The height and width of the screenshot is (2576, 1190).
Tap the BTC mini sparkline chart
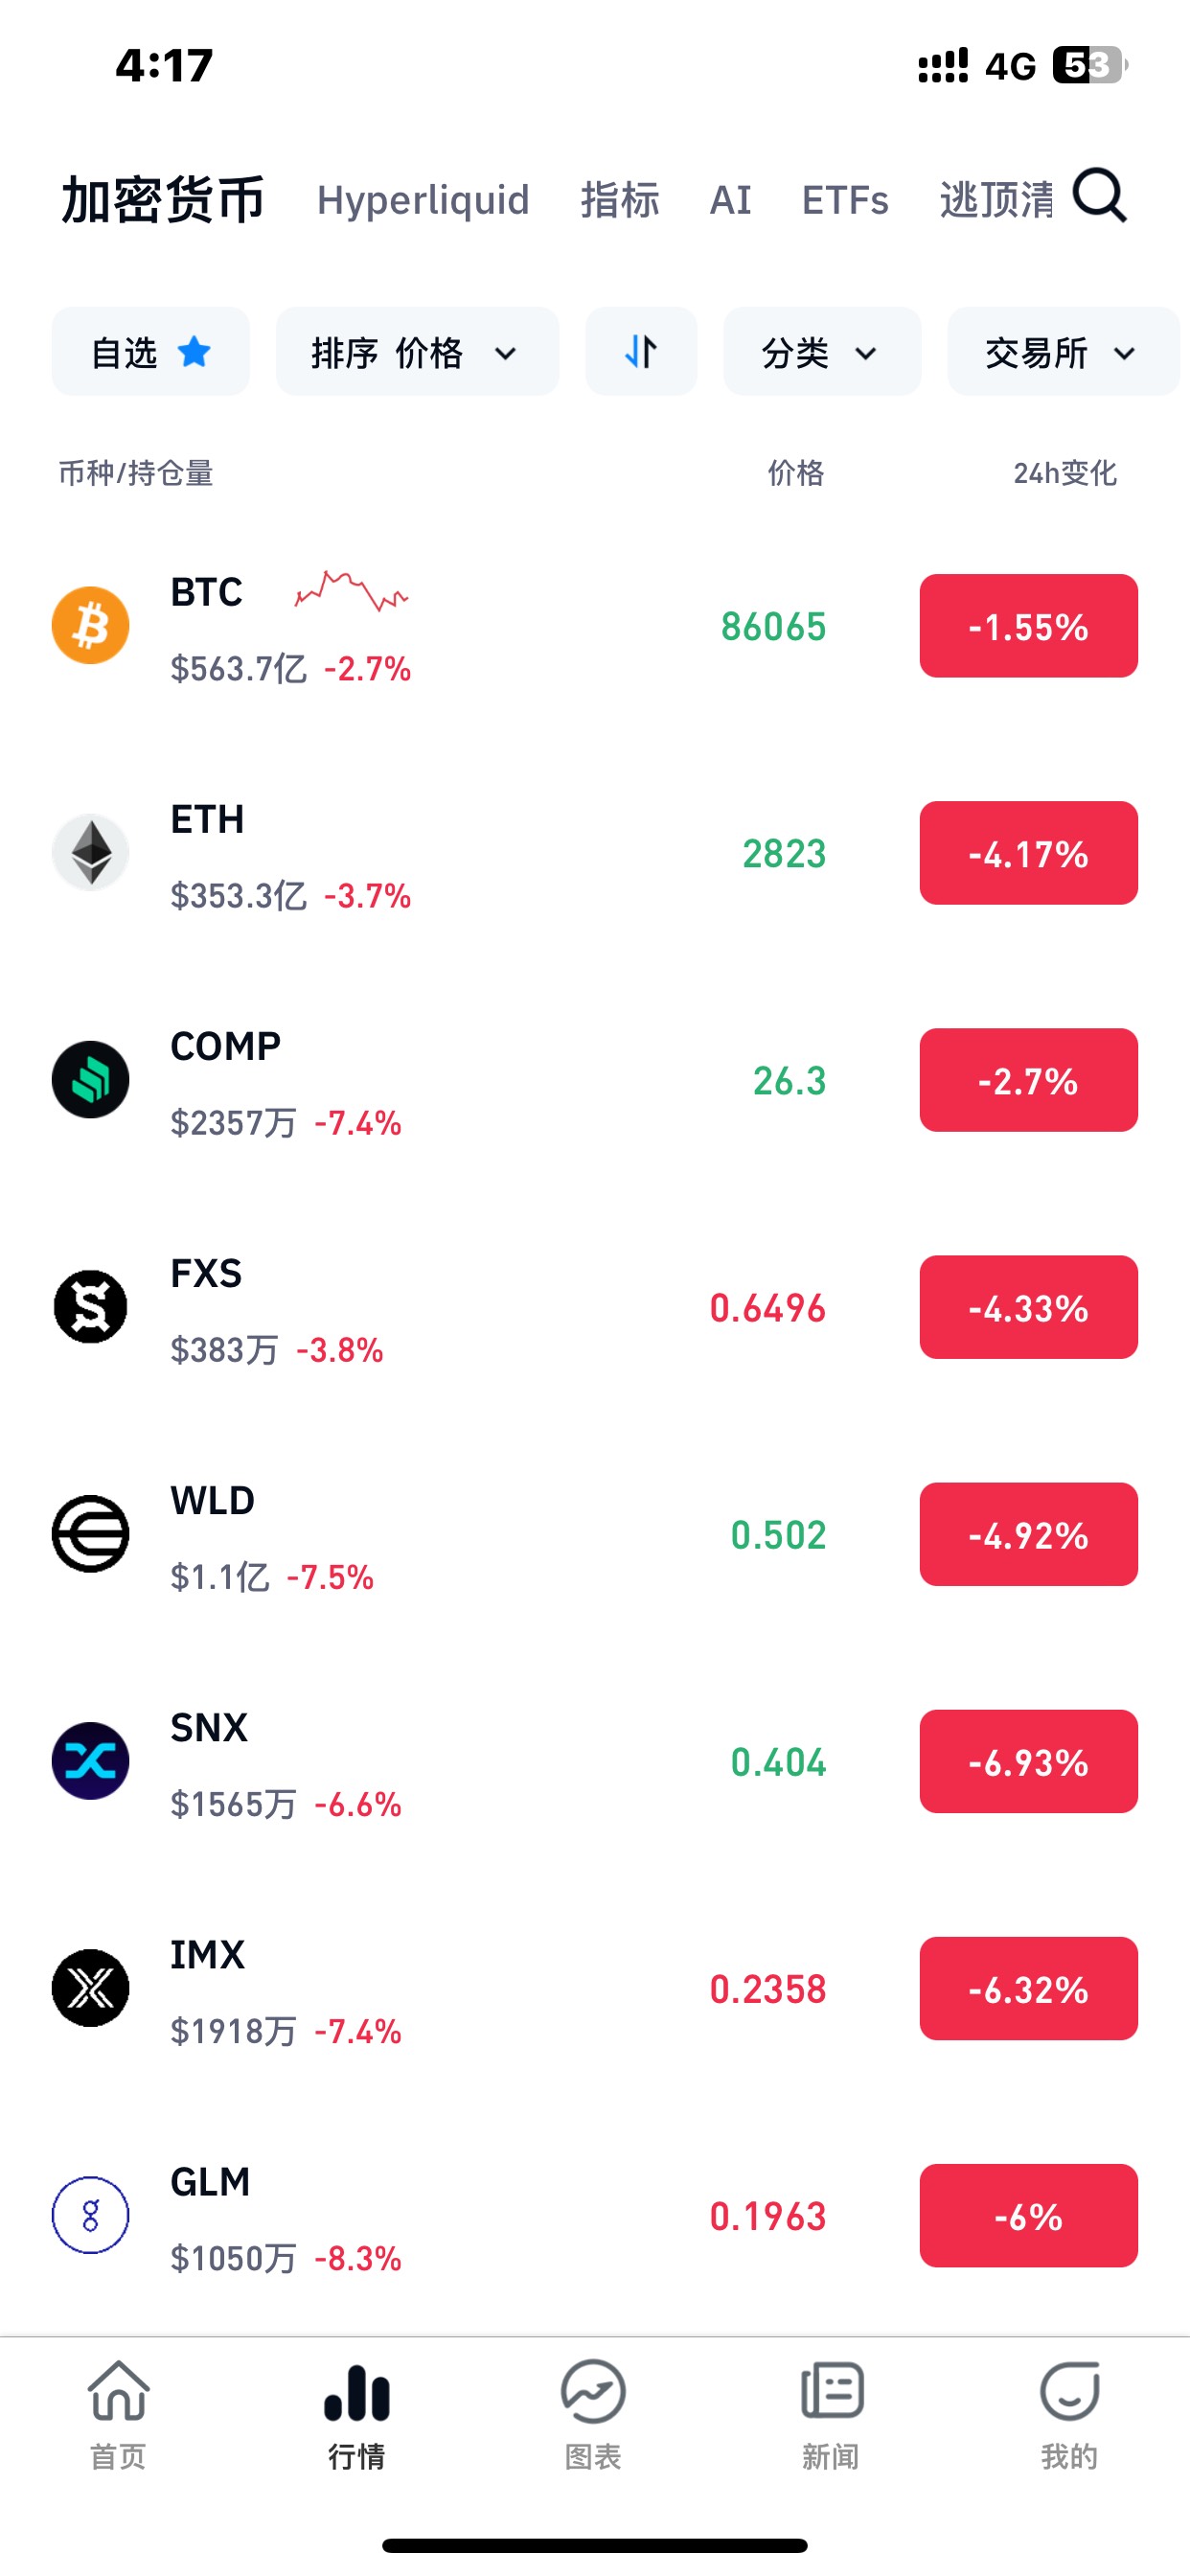(351, 591)
